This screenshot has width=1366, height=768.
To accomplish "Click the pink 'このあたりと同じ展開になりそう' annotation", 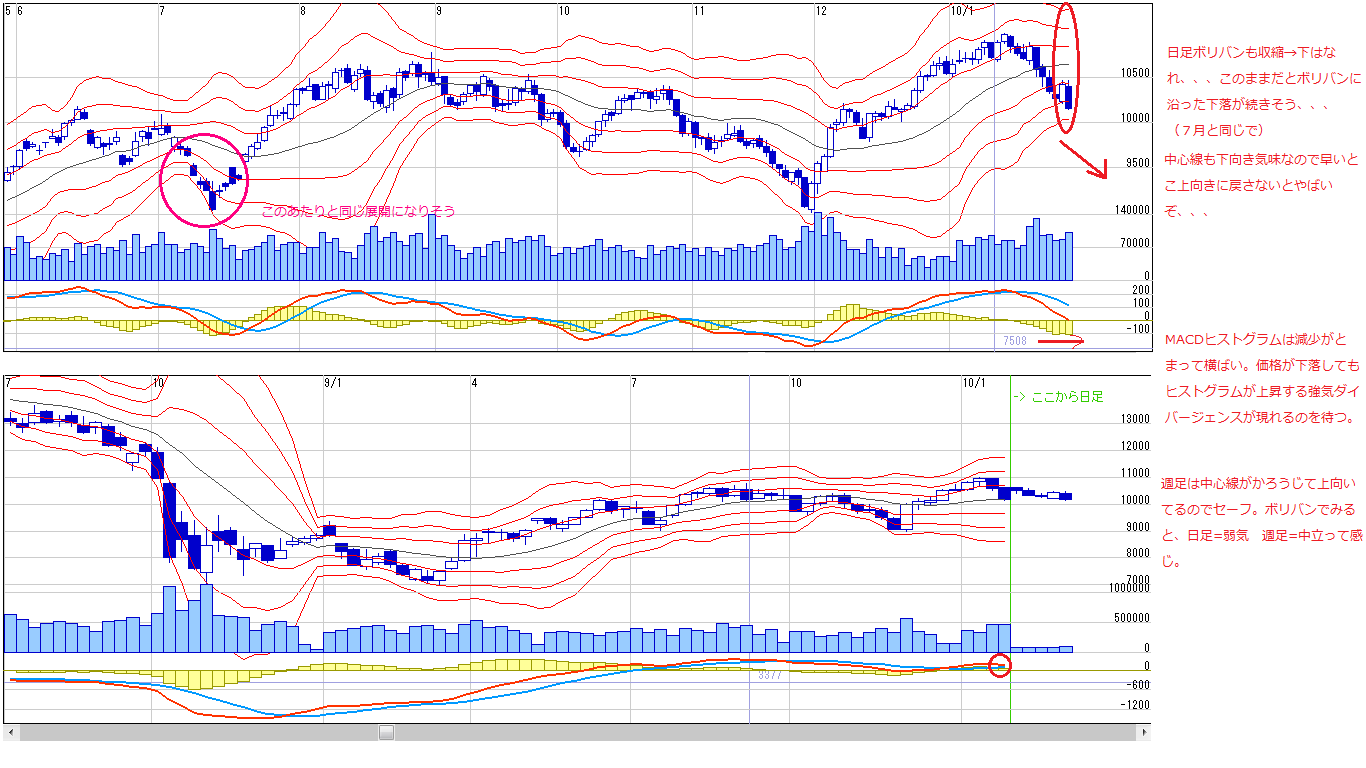I will (358, 211).
